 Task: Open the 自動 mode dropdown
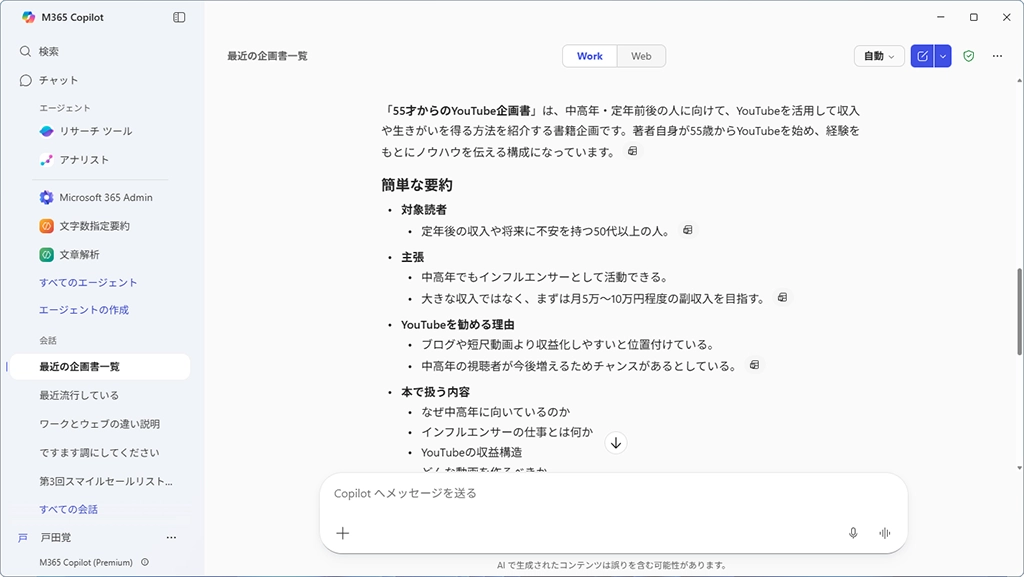coord(879,56)
